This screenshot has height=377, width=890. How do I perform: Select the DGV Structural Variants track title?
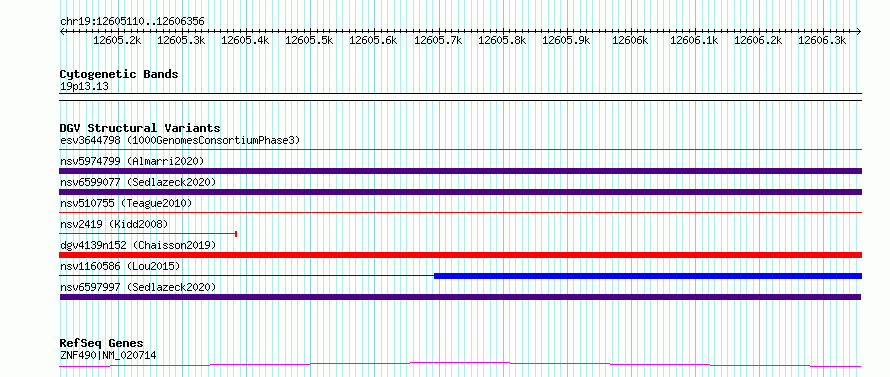140,128
